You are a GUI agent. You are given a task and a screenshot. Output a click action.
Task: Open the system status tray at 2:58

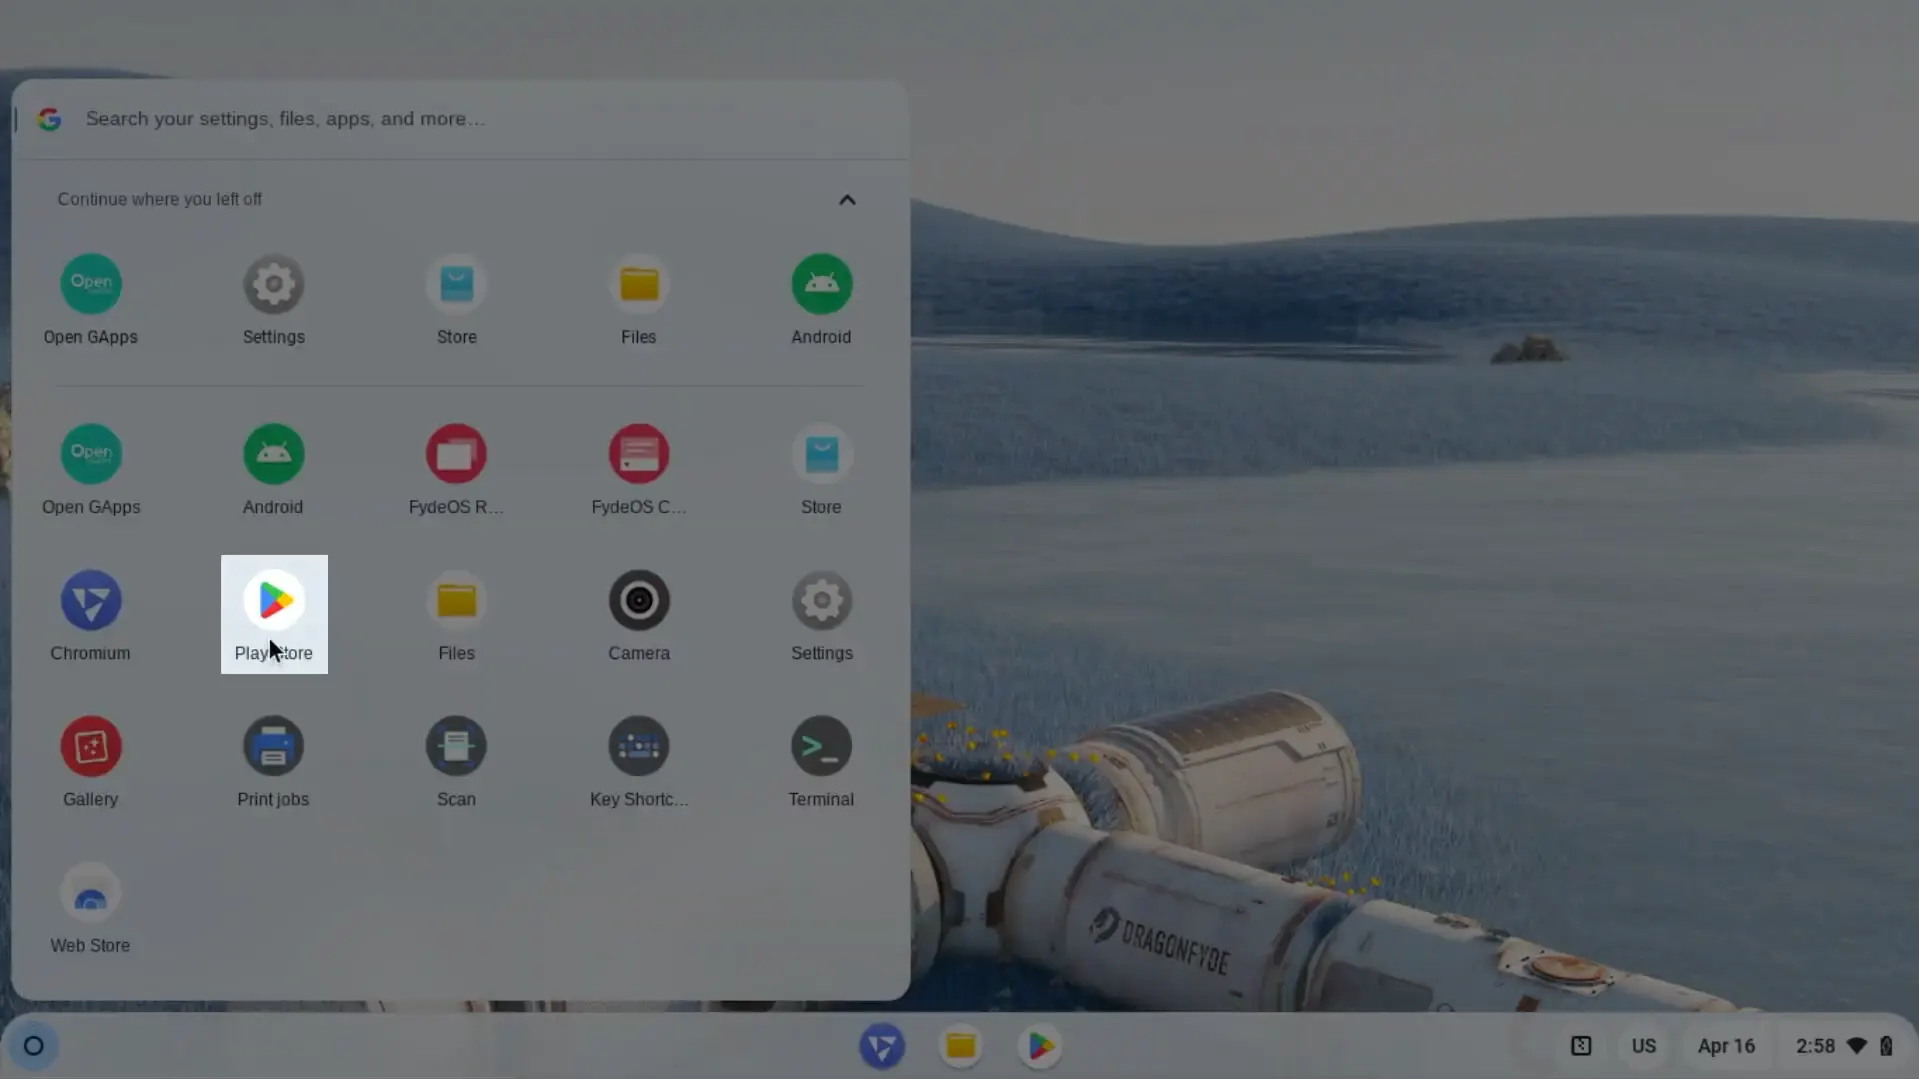1842,1046
